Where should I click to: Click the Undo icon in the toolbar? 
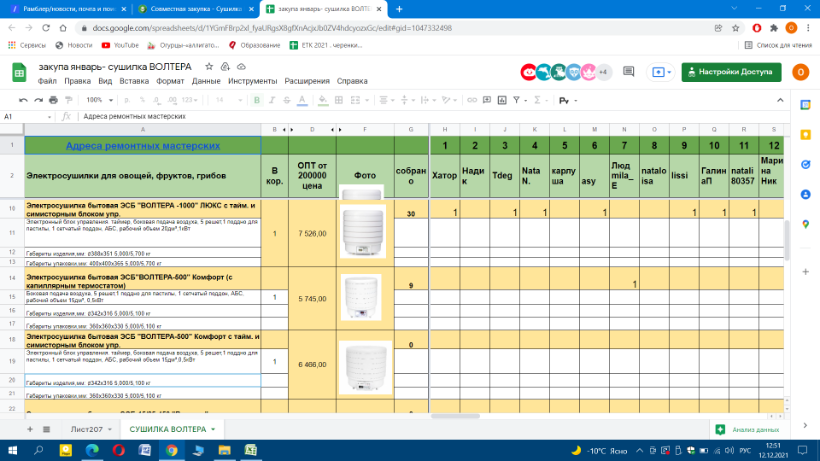click(x=23, y=100)
